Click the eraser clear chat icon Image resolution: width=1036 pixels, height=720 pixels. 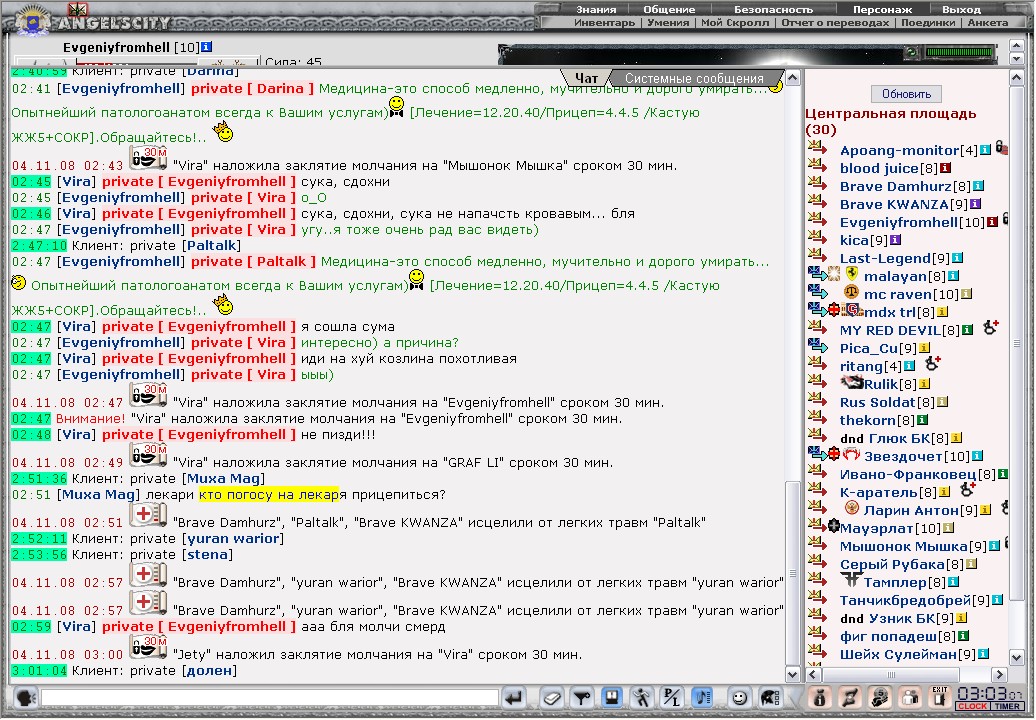point(551,698)
